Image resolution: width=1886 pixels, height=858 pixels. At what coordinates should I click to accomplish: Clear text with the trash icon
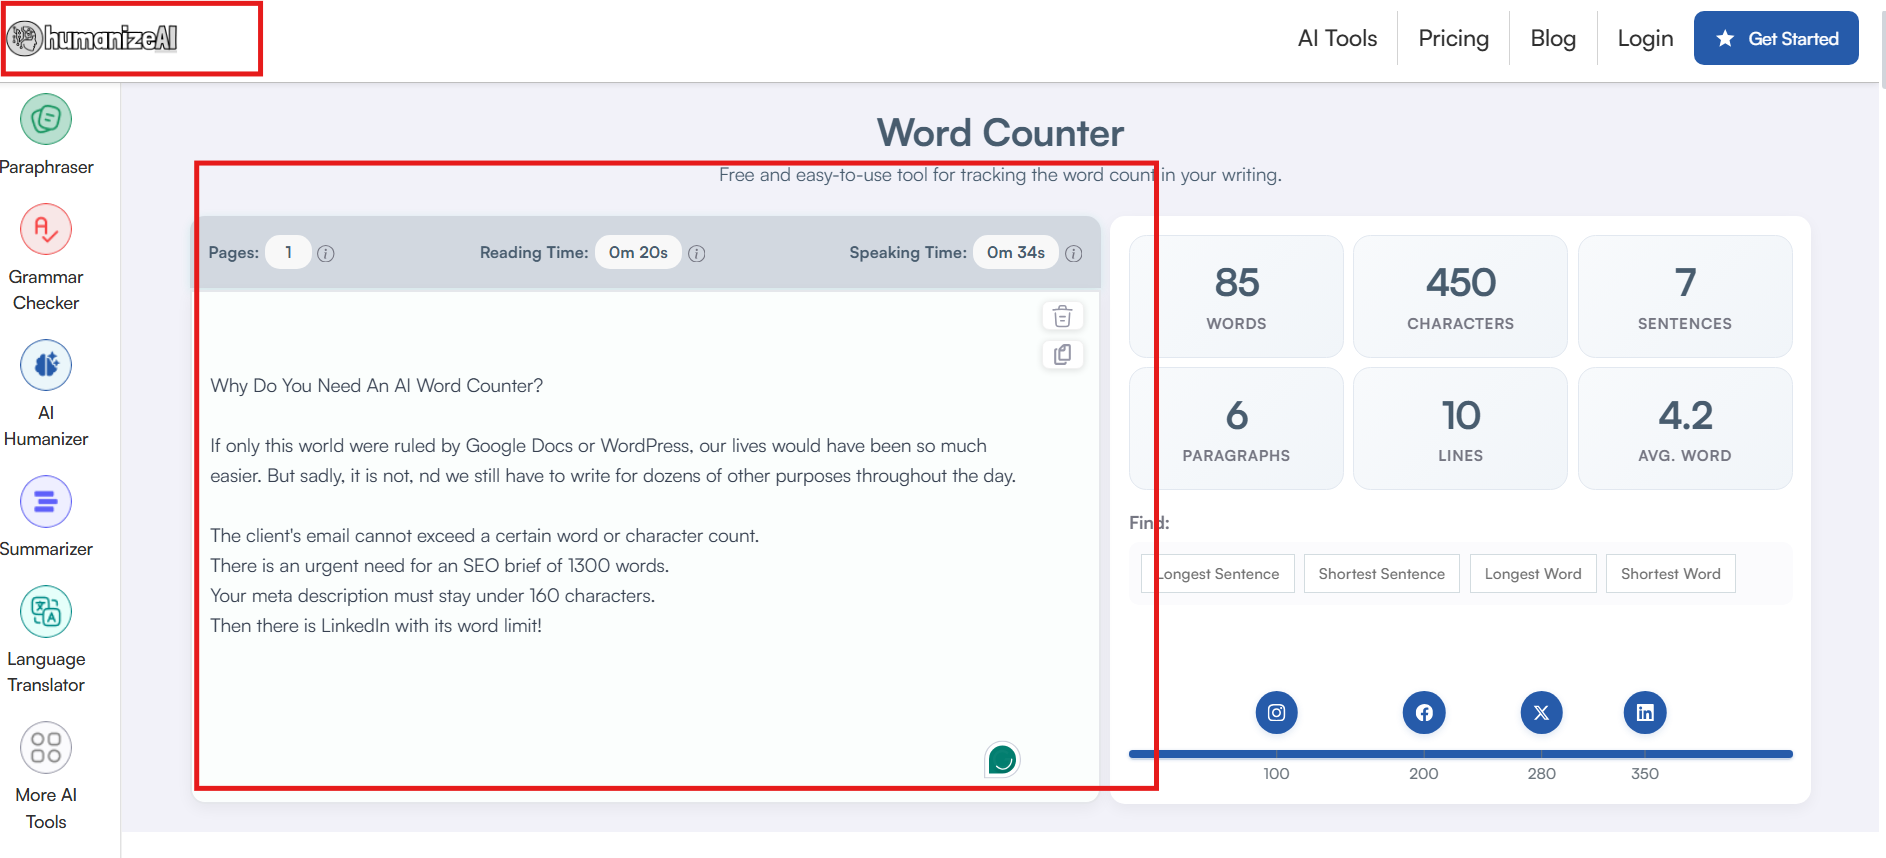1062,317
